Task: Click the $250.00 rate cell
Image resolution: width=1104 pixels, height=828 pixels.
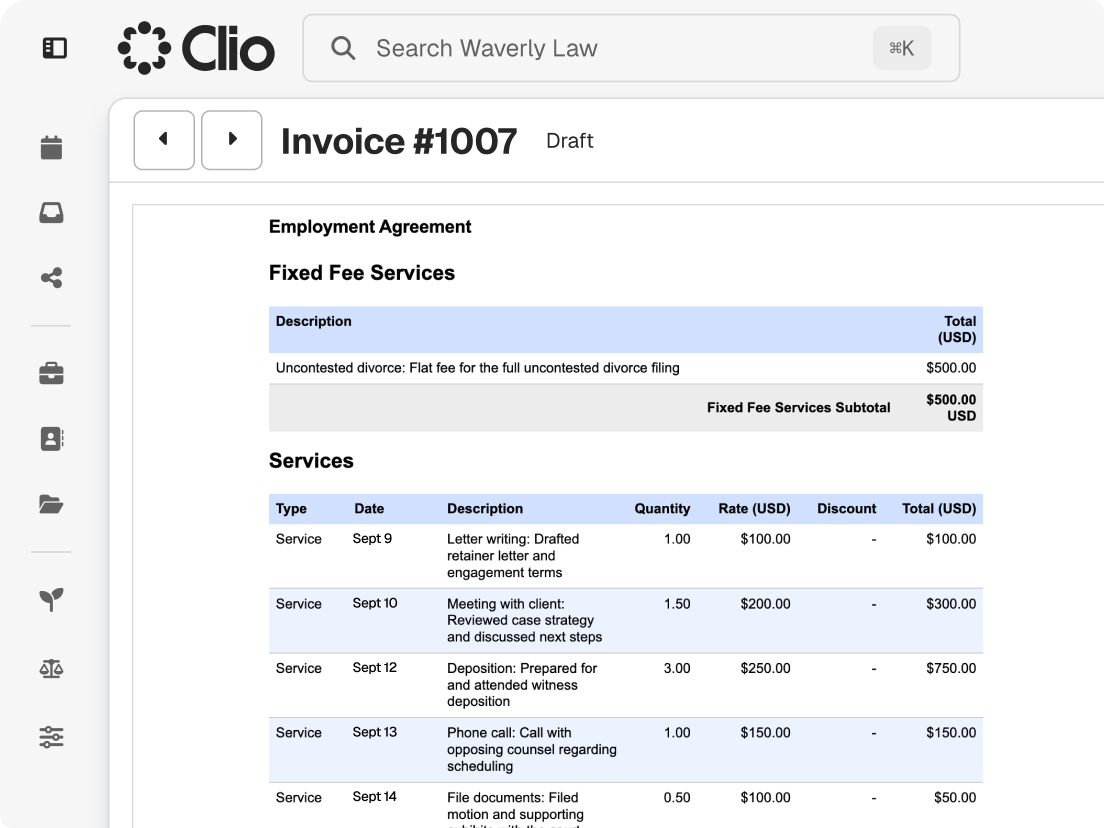Action: click(x=765, y=668)
